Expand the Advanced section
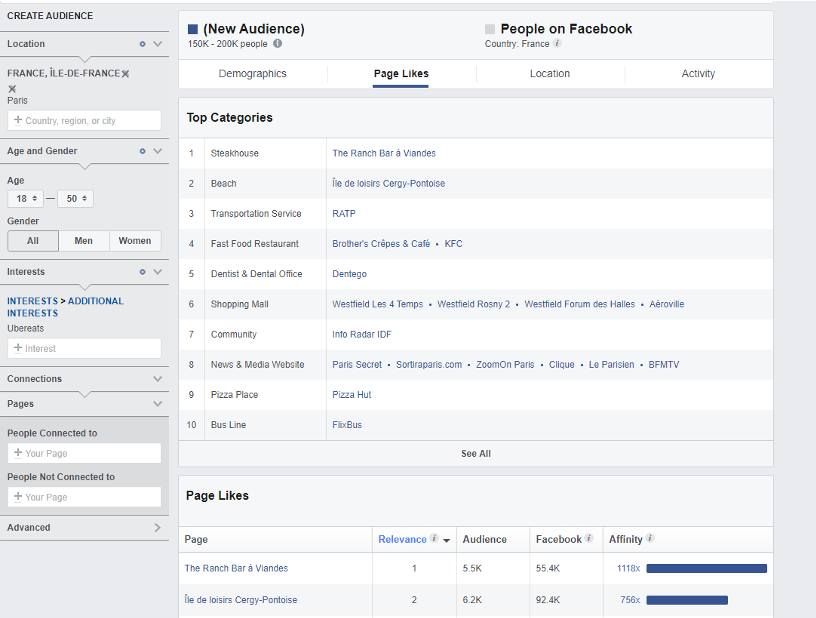The width and height of the screenshot is (816, 618). coord(158,527)
